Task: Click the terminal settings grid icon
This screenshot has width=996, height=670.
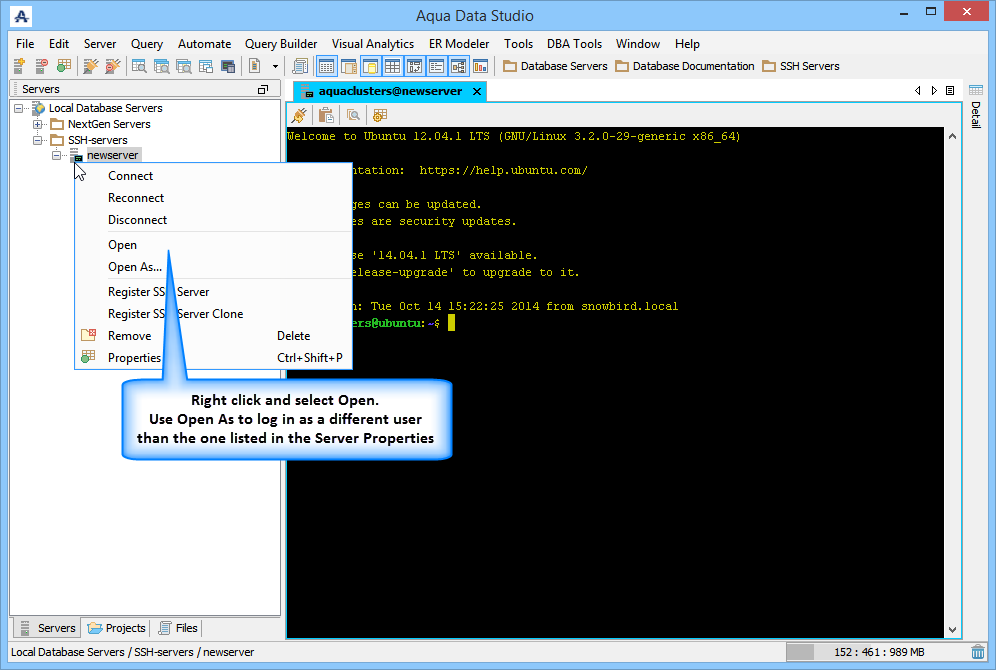Action: (x=380, y=115)
